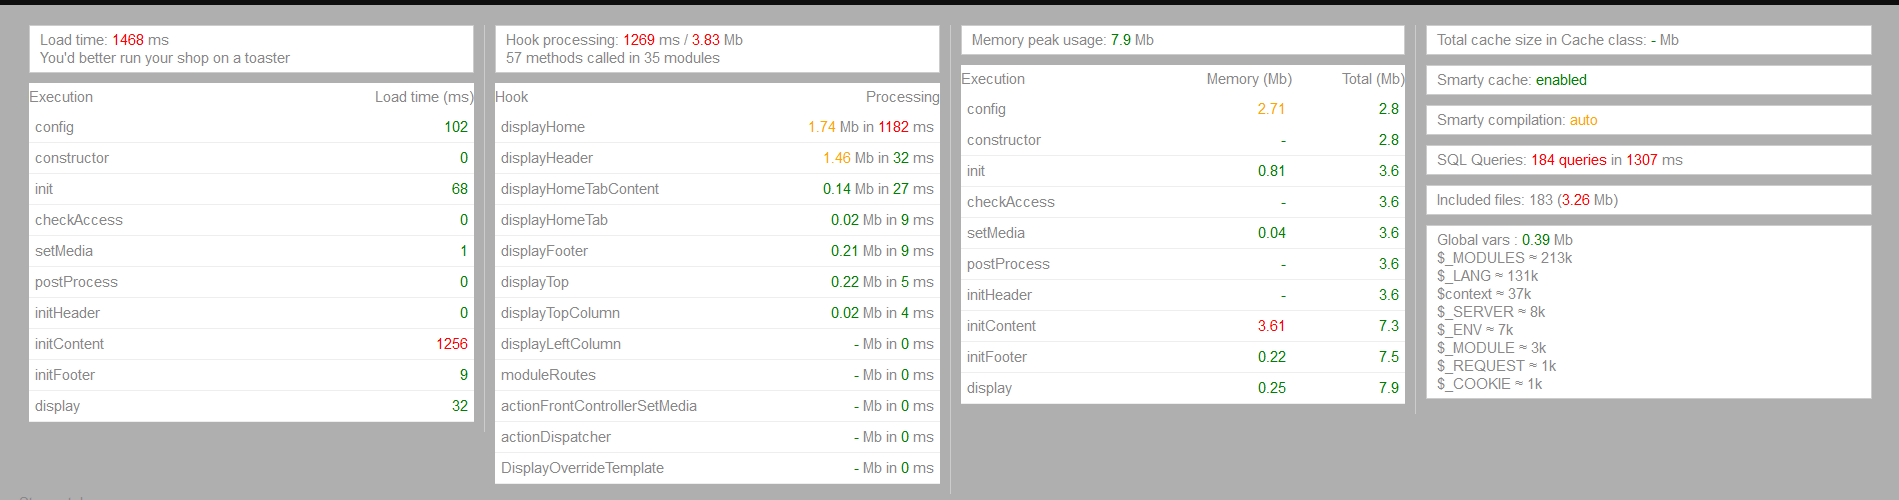This screenshot has height=500, width=1899.
Task: Select the $_MODULES global var line
Action: [1504, 258]
